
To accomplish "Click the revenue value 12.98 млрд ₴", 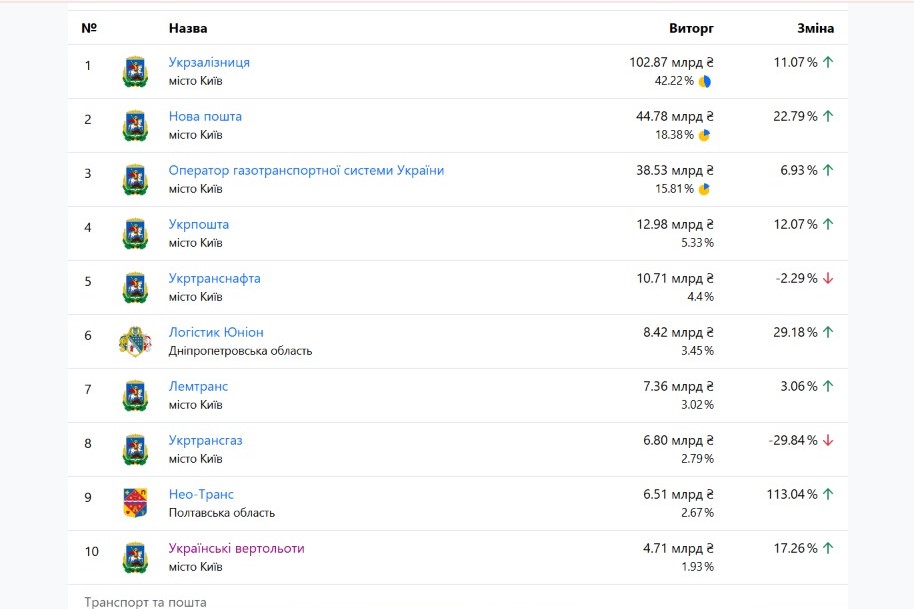I will [x=675, y=224].
